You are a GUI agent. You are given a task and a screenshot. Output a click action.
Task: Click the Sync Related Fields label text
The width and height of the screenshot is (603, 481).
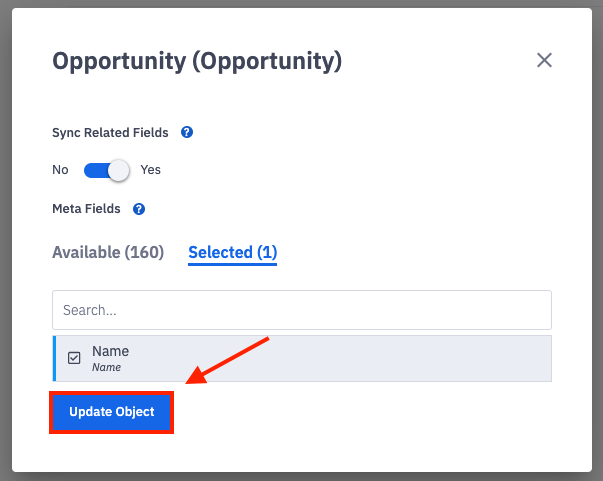(x=110, y=132)
